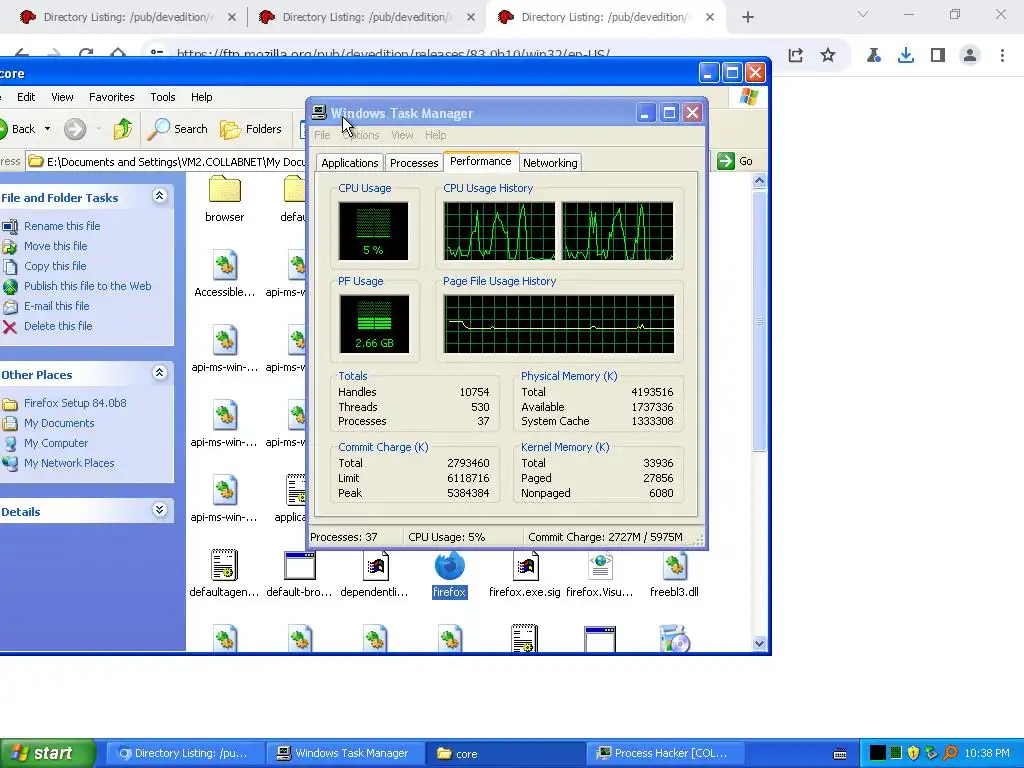
Task: Open the Chrome tab search chevron
Action: tap(863, 14)
